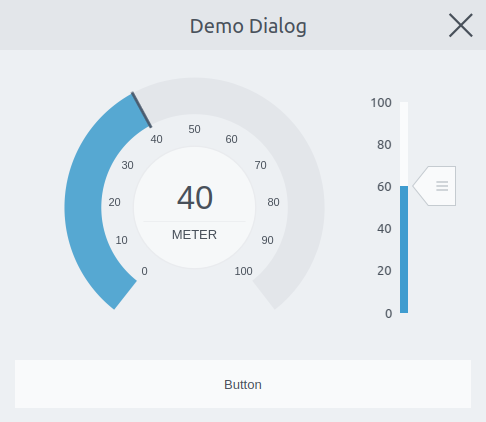Click the METER label in the gauge
The height and width of the screenshot is (422, 486).
[194, 235]
